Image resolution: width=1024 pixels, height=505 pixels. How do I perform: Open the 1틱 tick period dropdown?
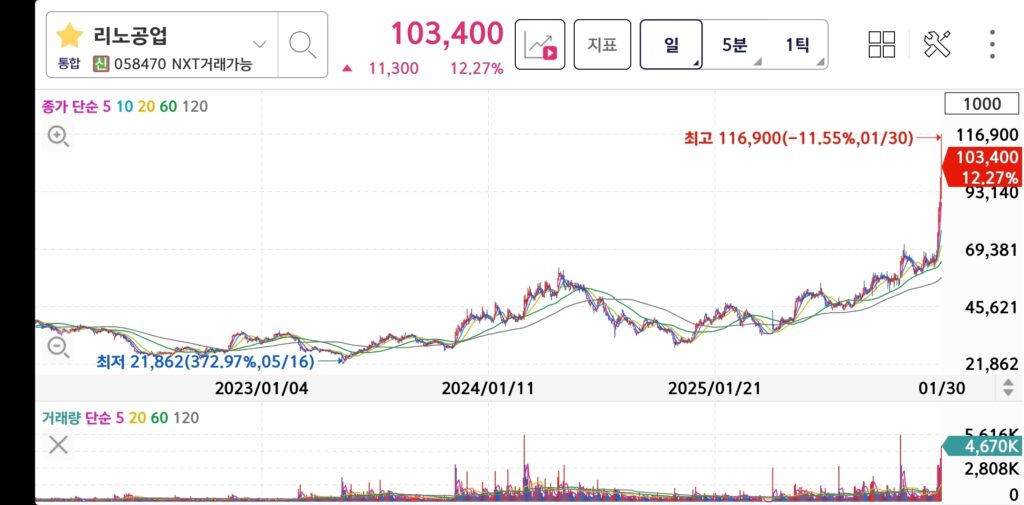click(x=797, y=45)
